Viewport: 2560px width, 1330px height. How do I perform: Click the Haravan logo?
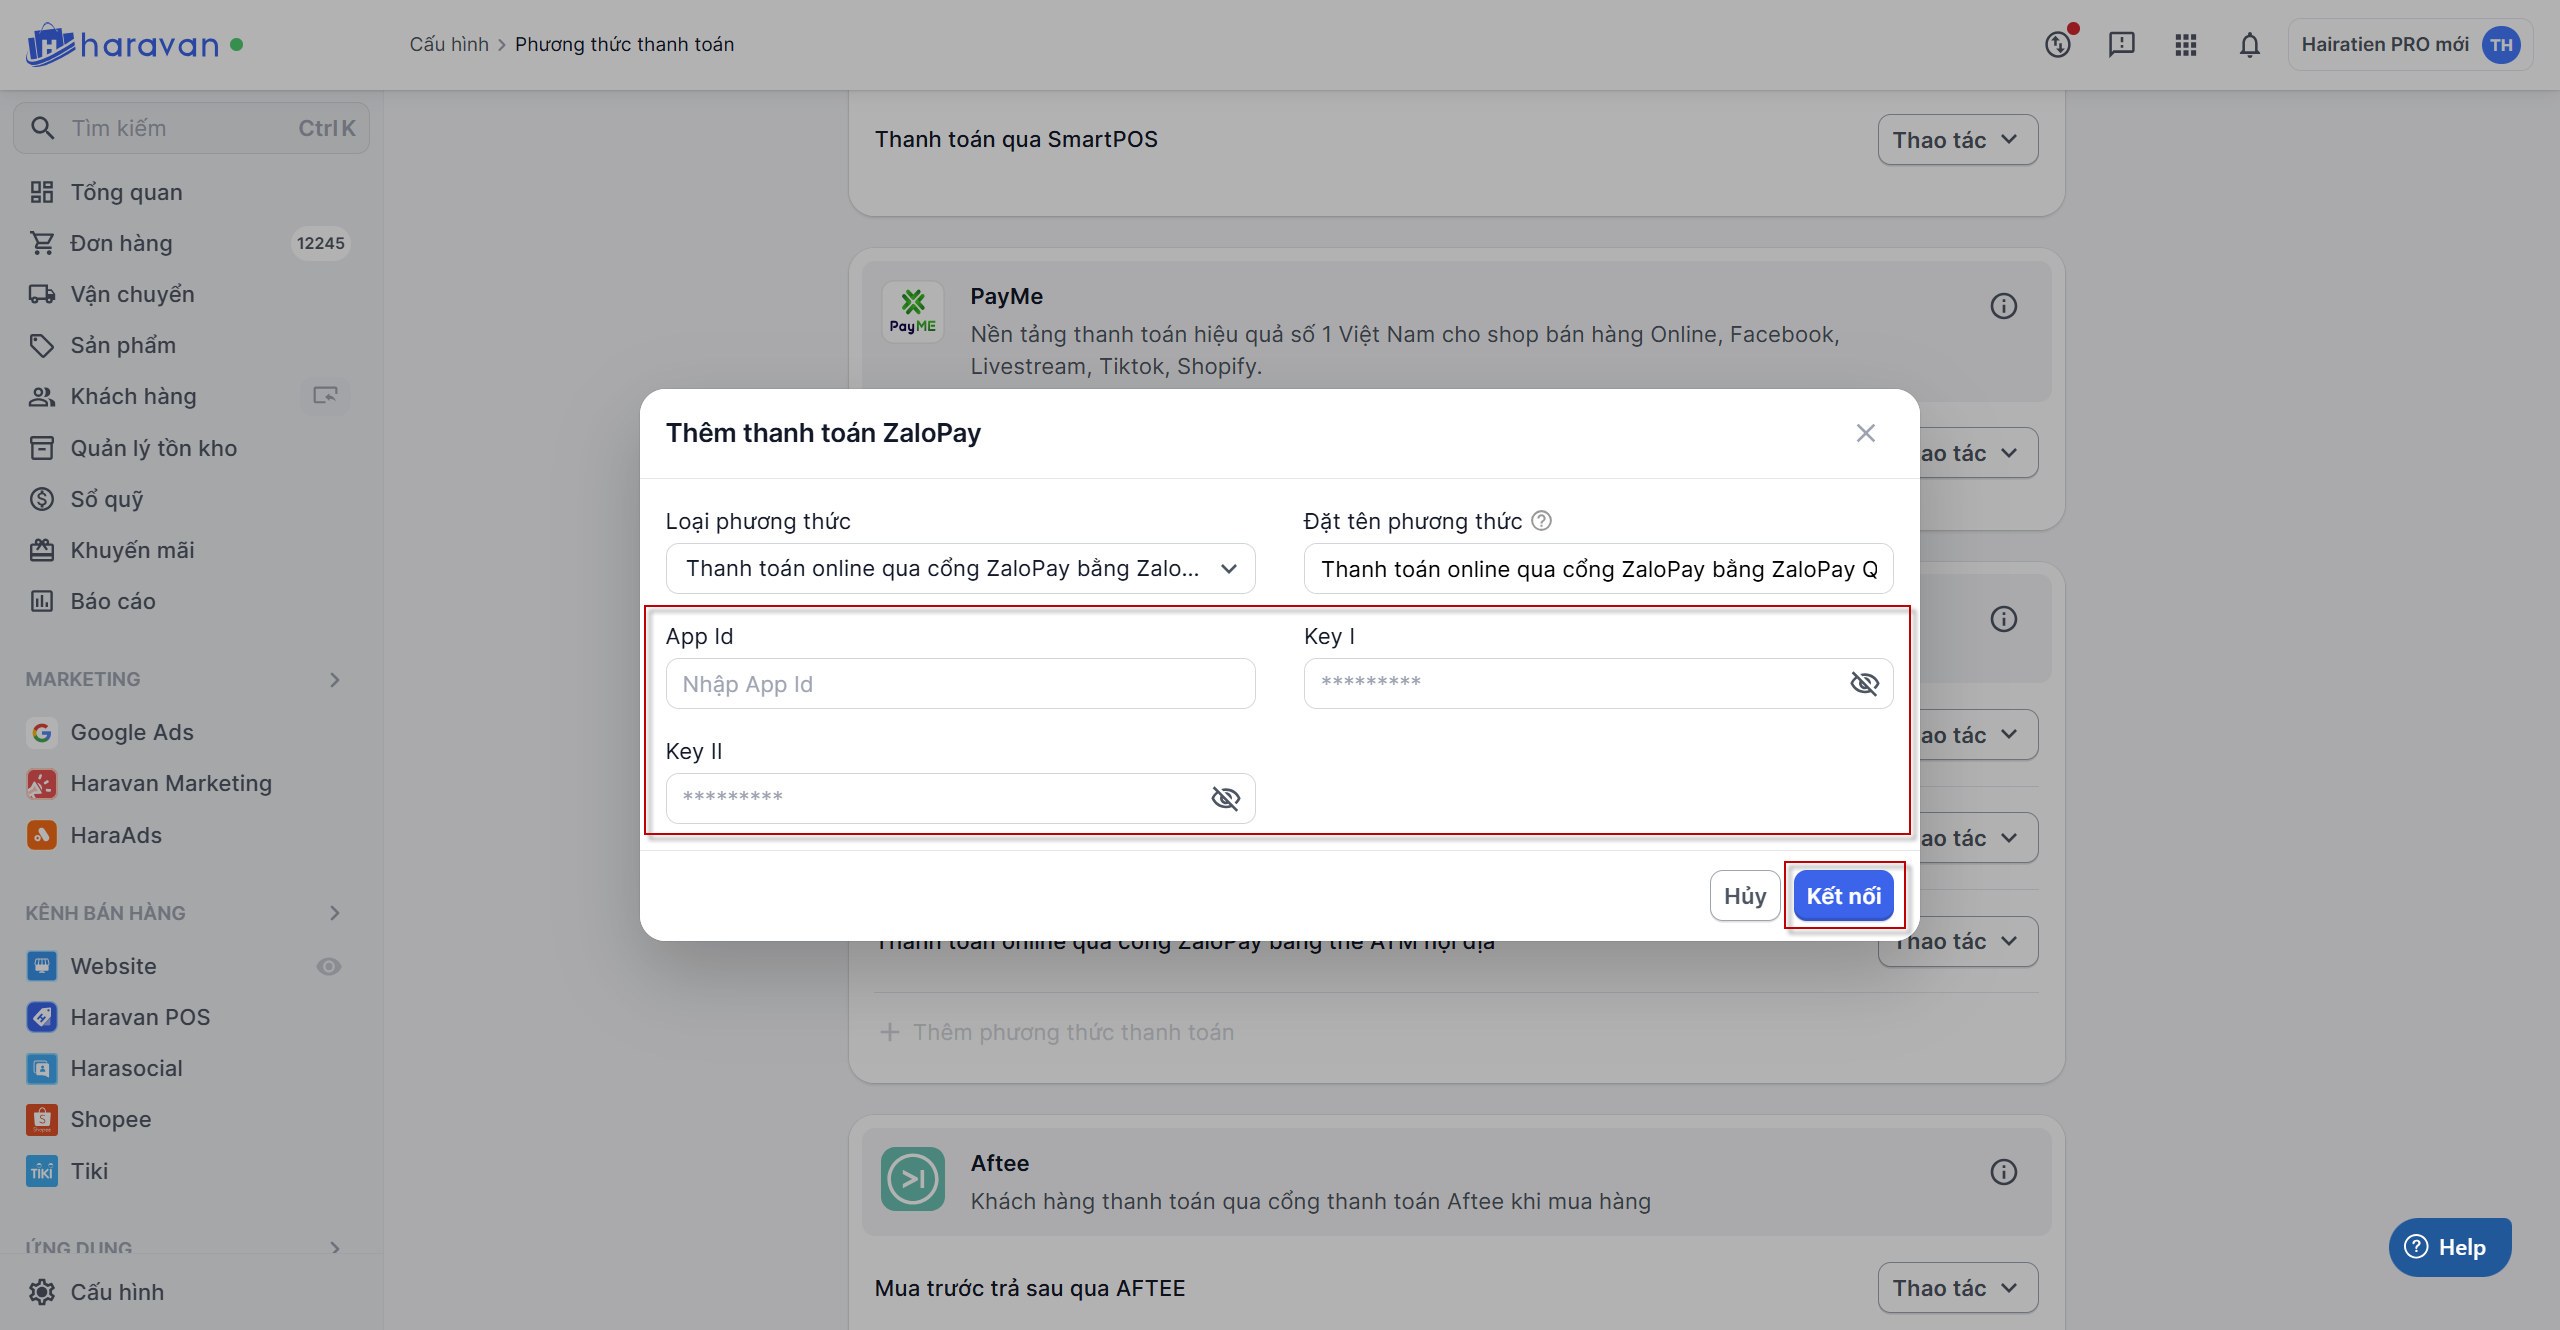point(122,45)
